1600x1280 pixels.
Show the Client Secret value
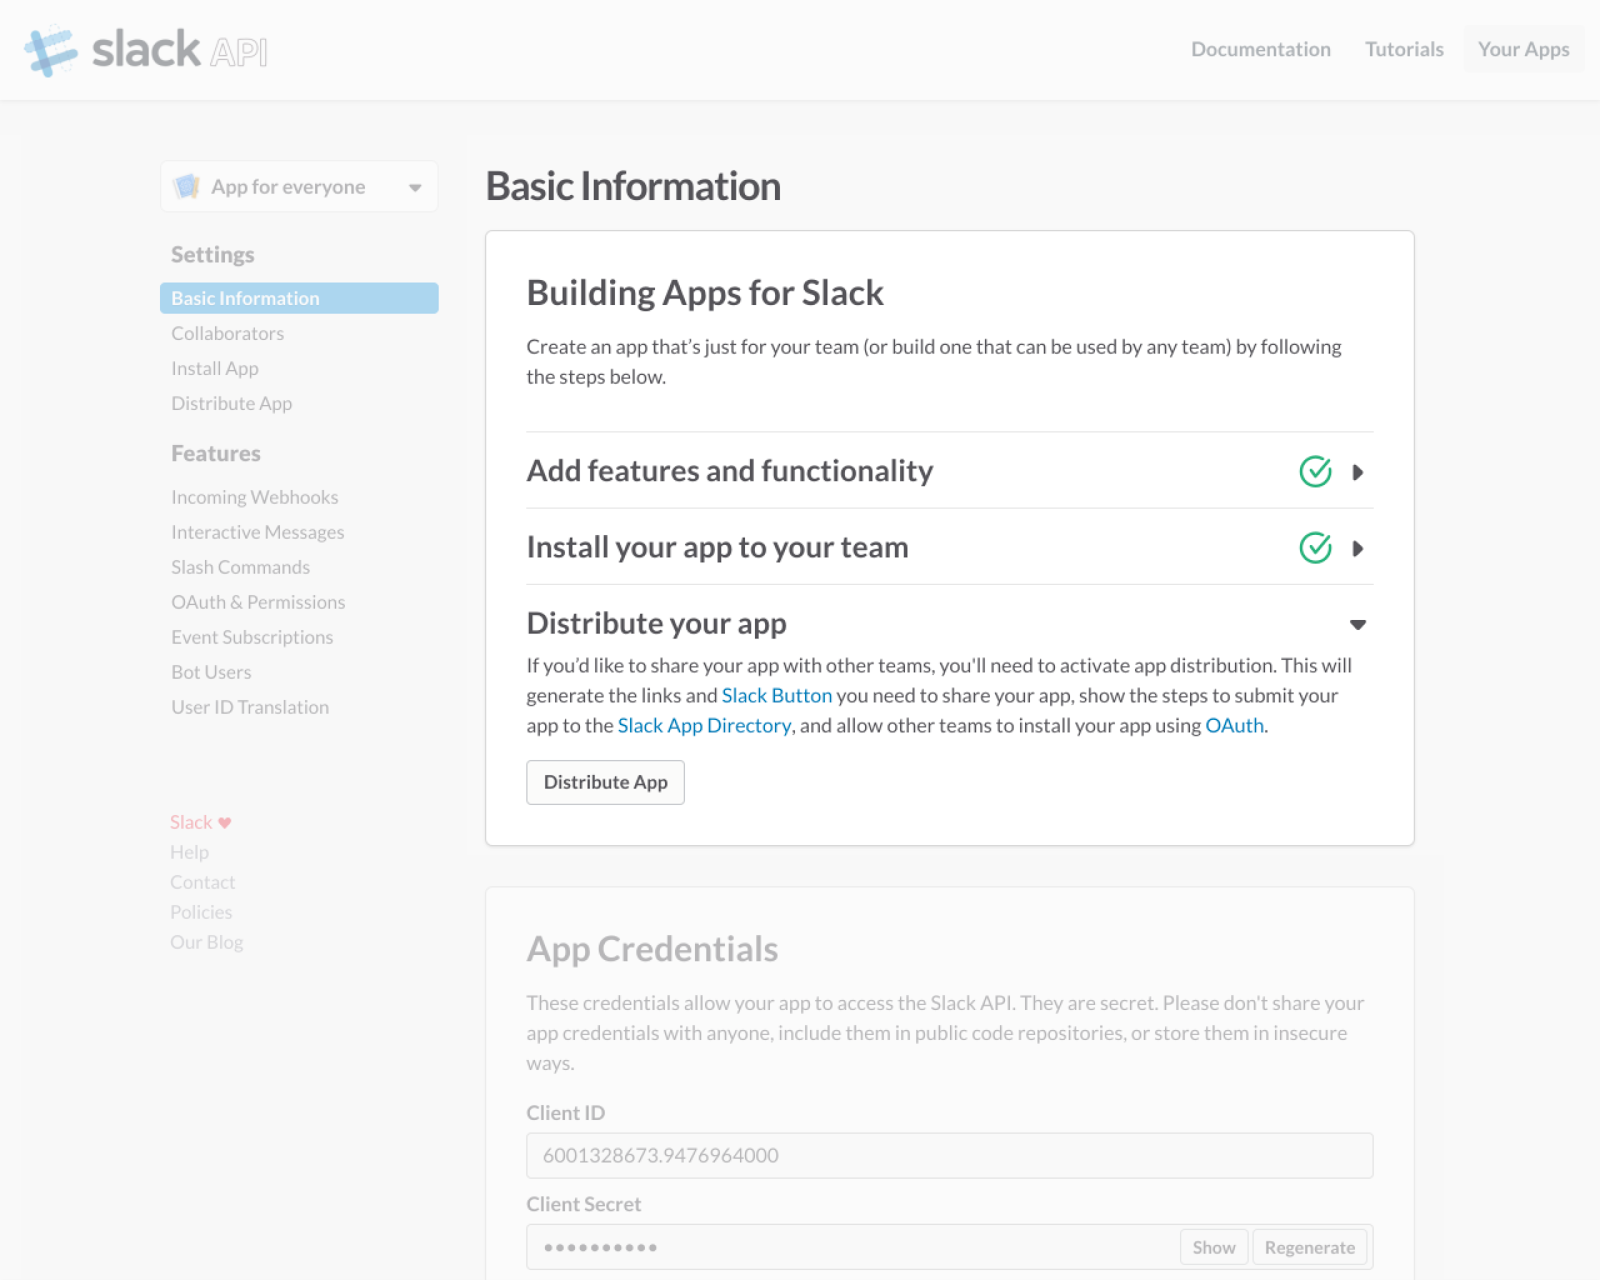pos(1213,1247)
